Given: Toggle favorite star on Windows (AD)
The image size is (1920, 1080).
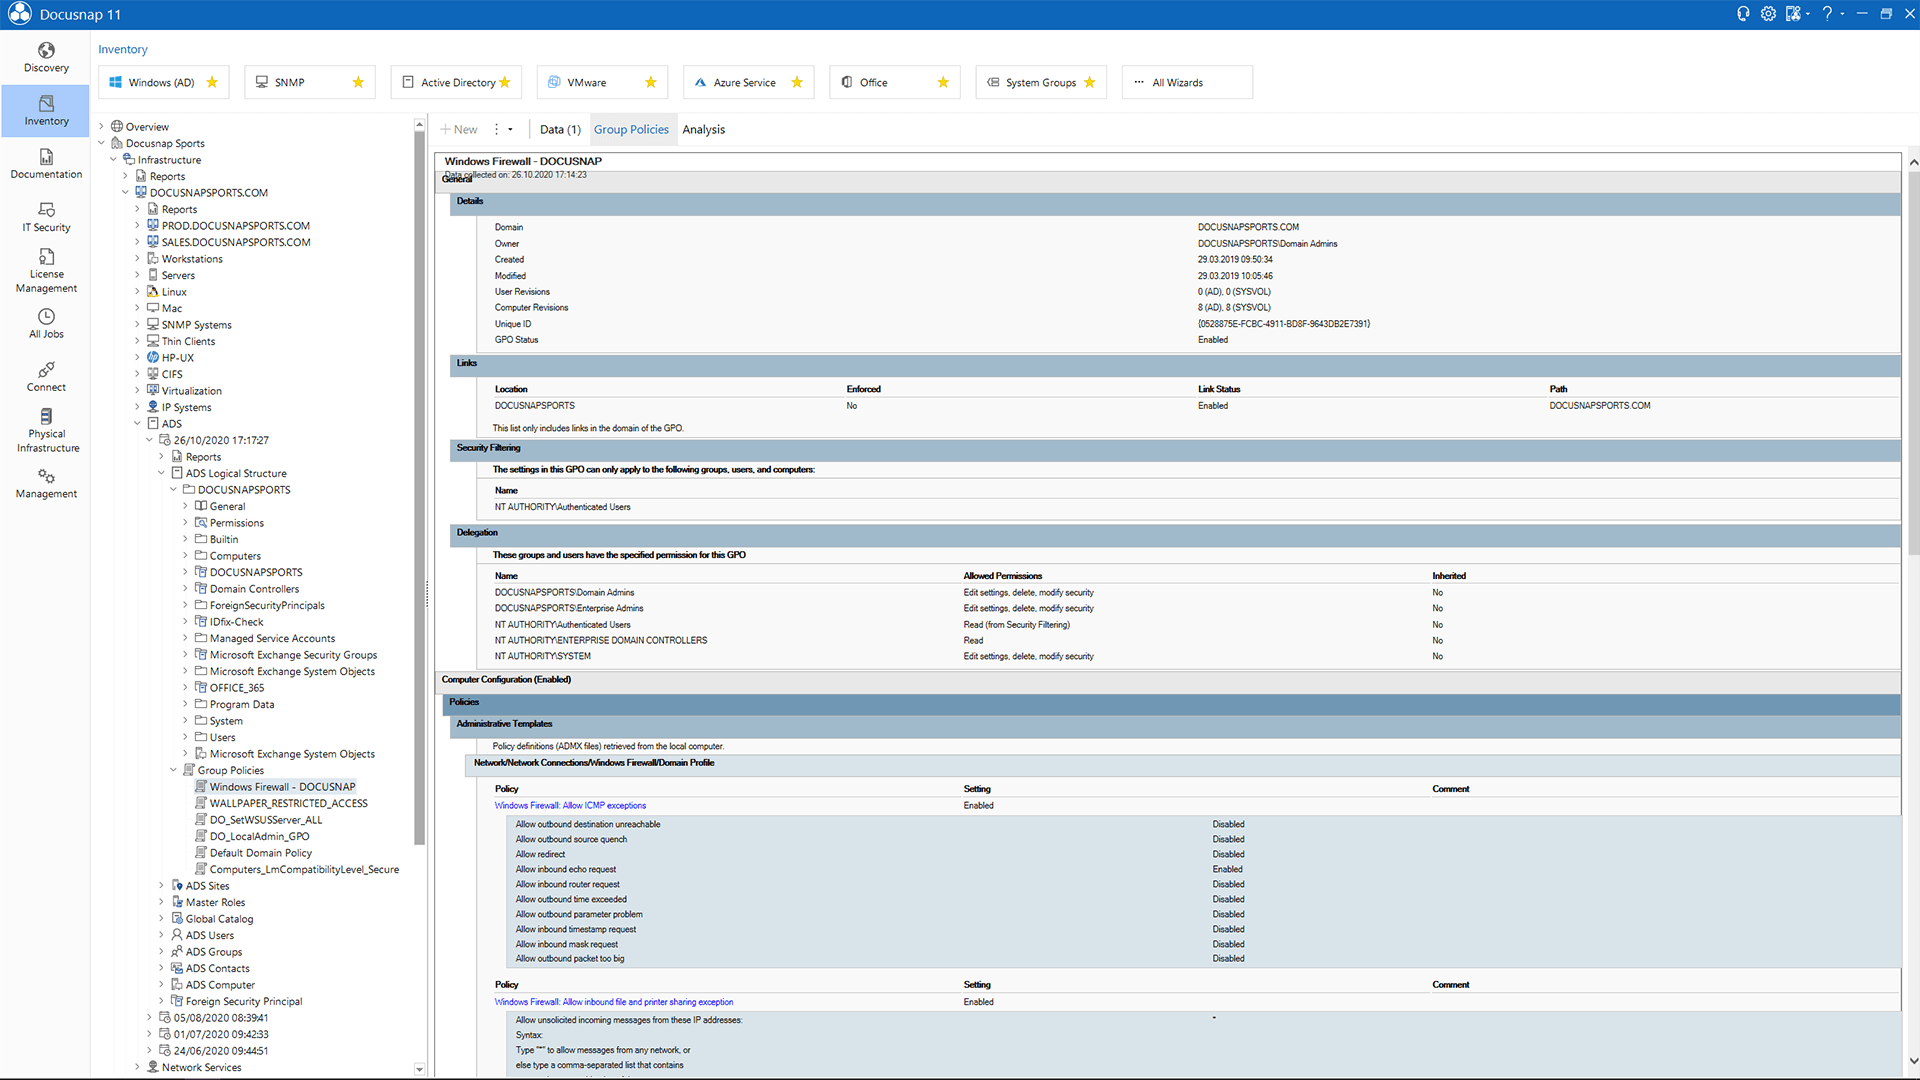Looking at the screenshot, I should [x=212, y=83].
